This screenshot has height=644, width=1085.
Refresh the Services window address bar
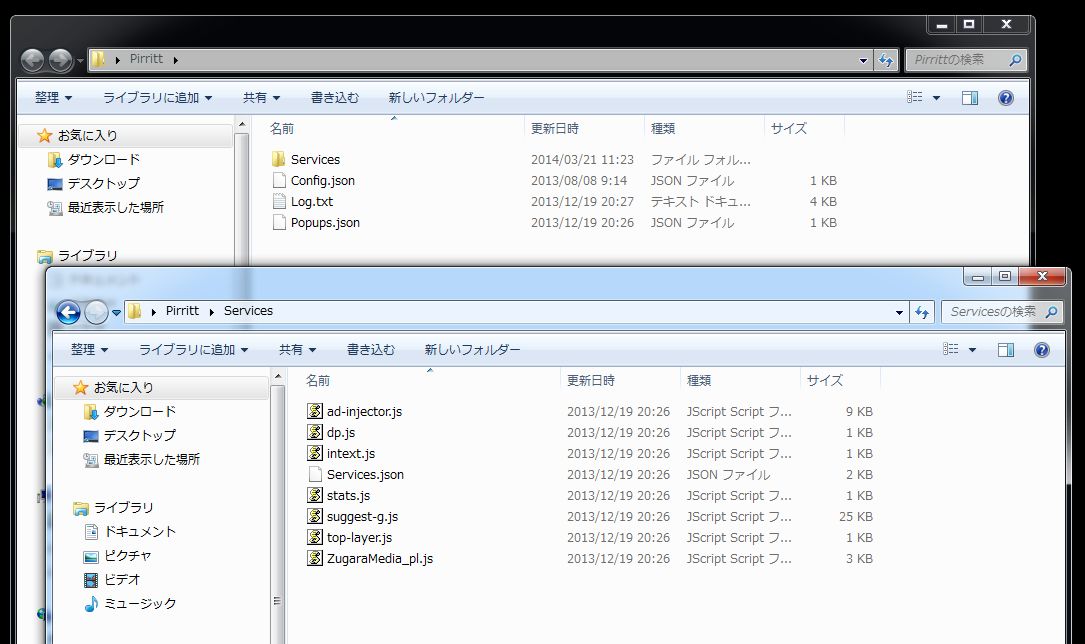(x=922, y=312)
